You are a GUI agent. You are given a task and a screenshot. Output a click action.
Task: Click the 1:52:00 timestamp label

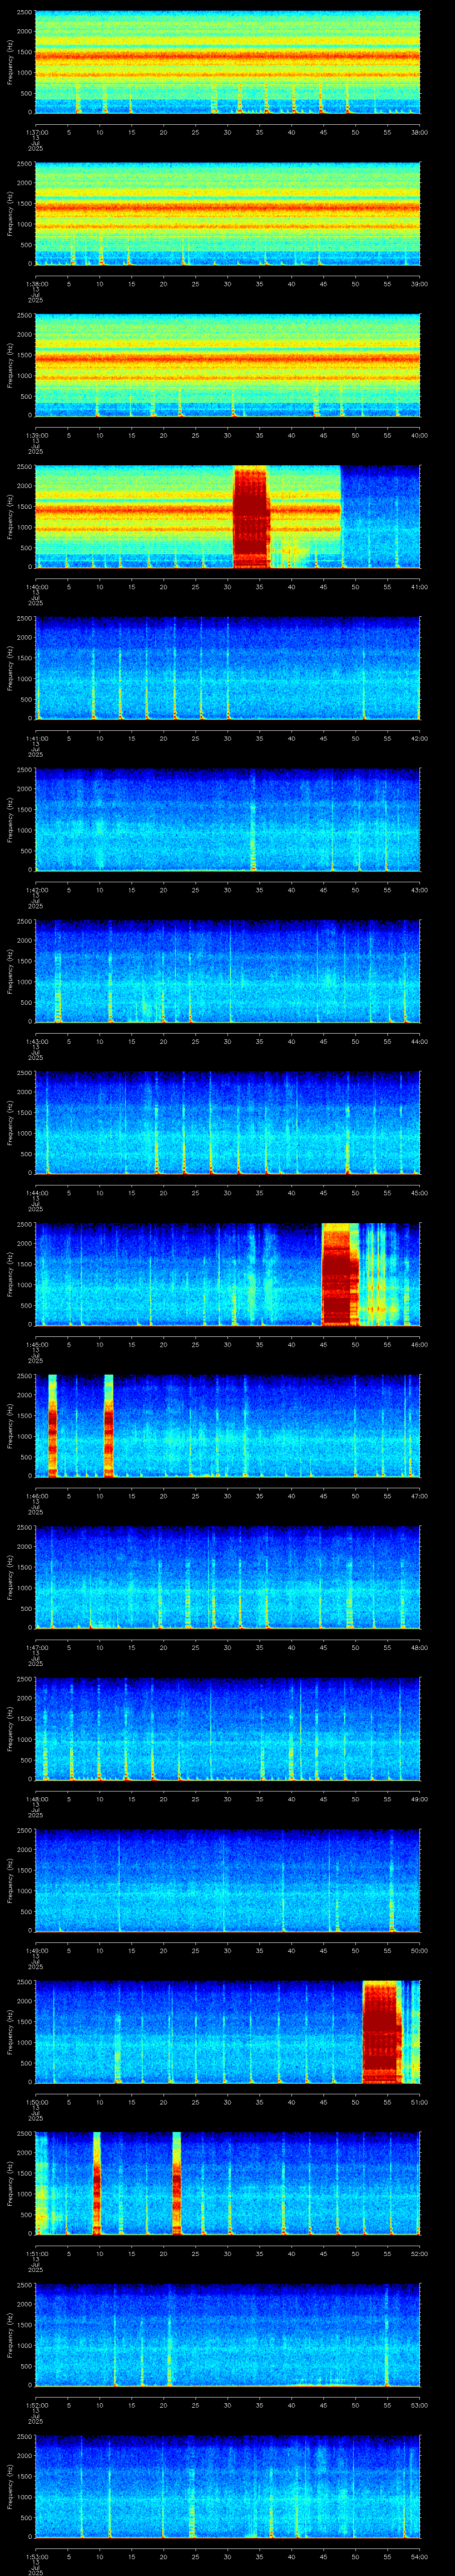(x=36, y=2404)
